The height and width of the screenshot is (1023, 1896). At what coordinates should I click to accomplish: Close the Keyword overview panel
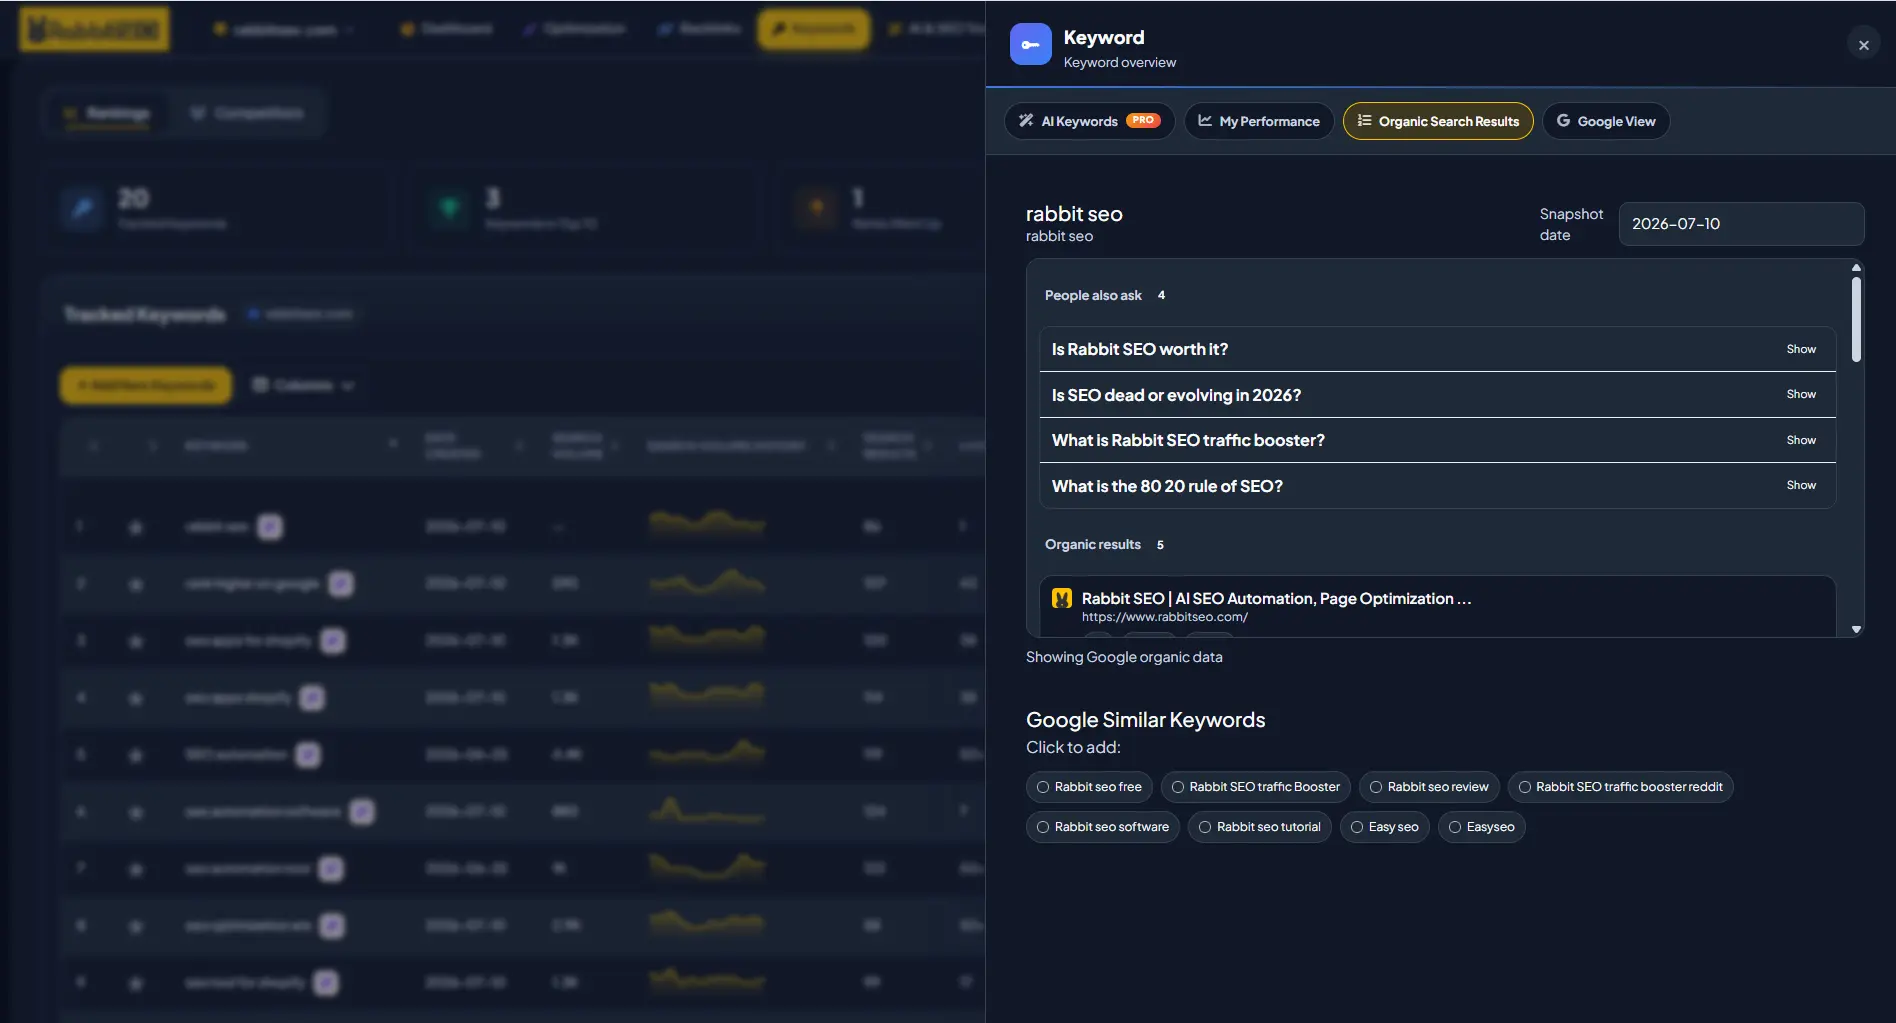click(1864, 45)
